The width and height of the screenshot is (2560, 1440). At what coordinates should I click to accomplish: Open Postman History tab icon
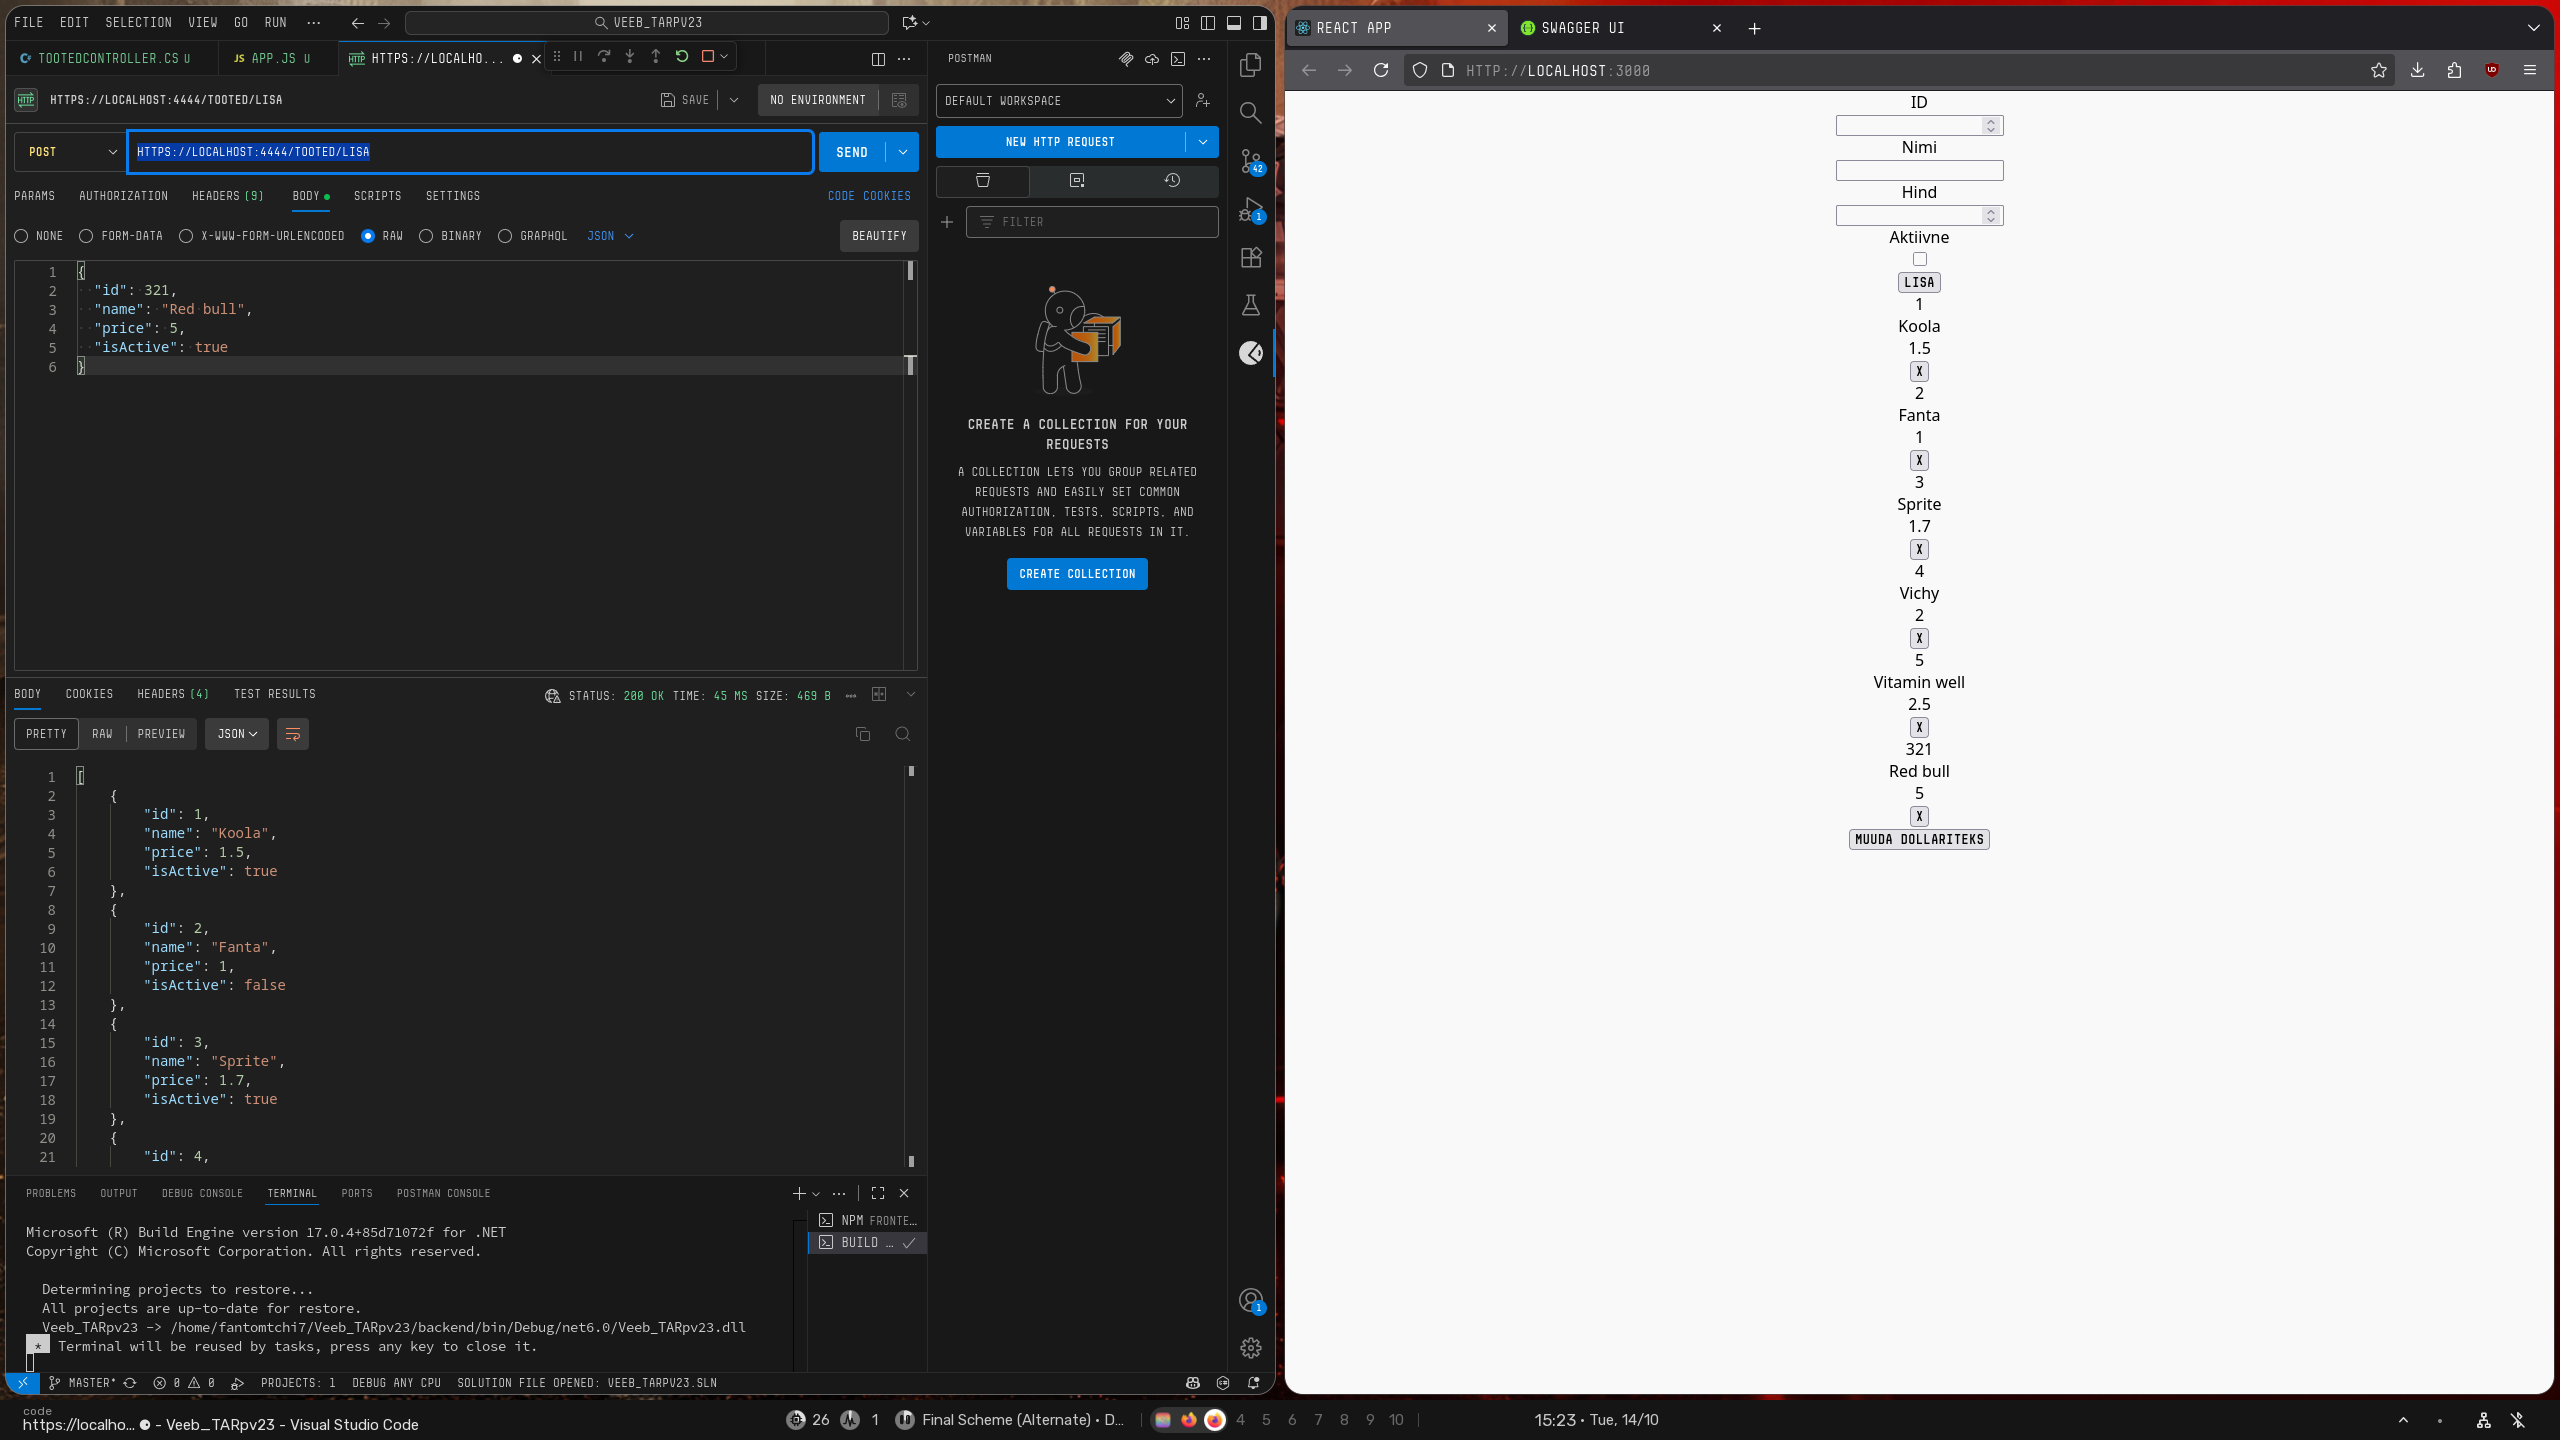pos(1172,180)
